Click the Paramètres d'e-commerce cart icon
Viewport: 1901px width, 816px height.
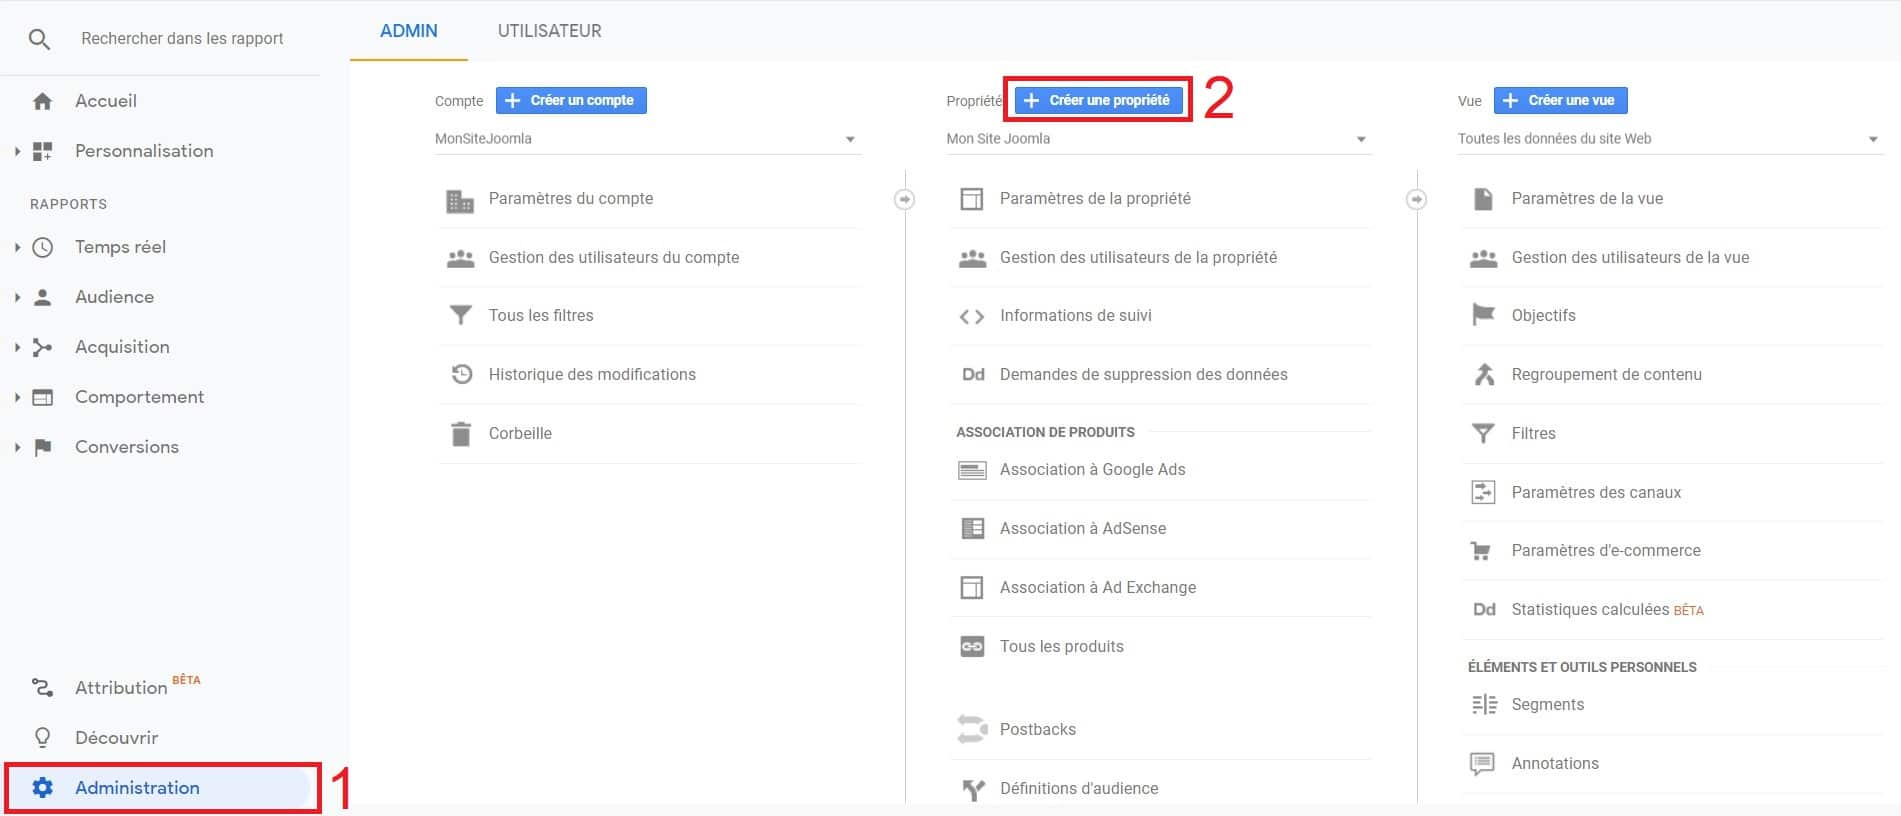pyautogui.click(x=1481, y=551)
